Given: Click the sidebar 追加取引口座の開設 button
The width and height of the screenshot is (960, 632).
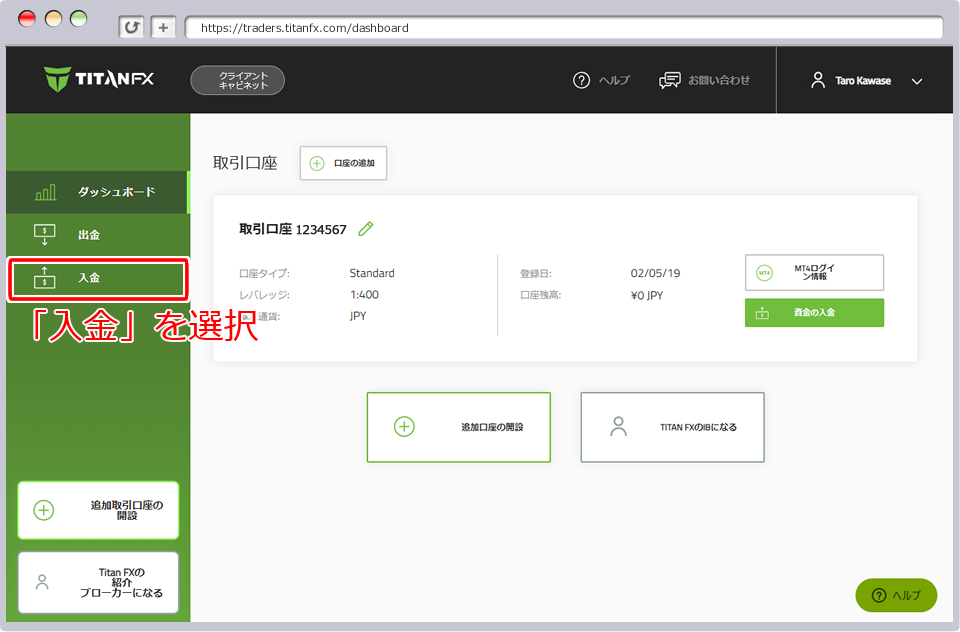Looking at the screenshot, I should coord(98,510).
